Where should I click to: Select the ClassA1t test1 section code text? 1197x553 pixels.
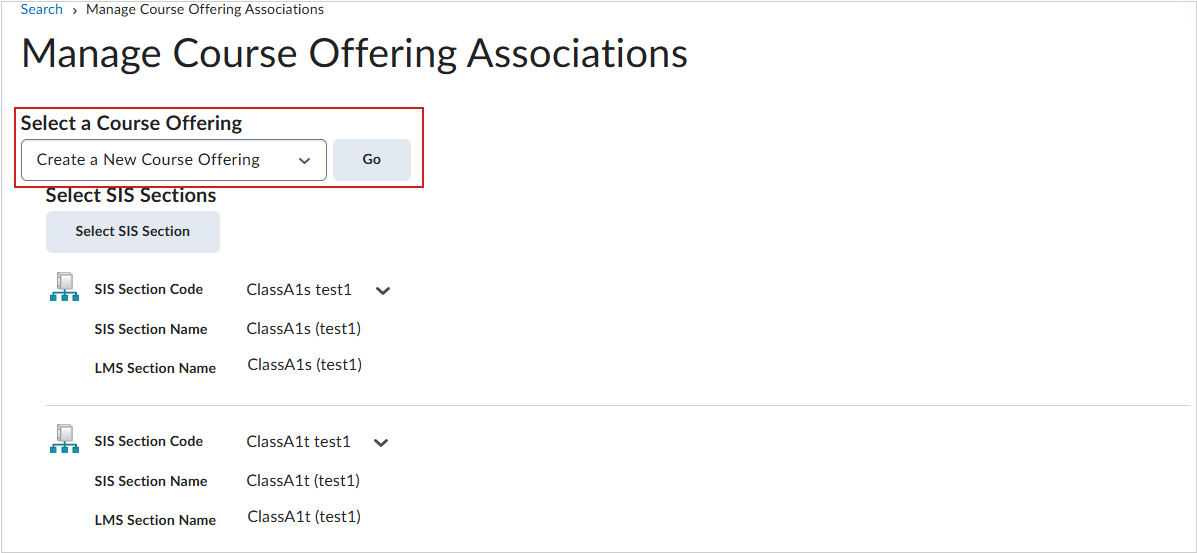299,442
